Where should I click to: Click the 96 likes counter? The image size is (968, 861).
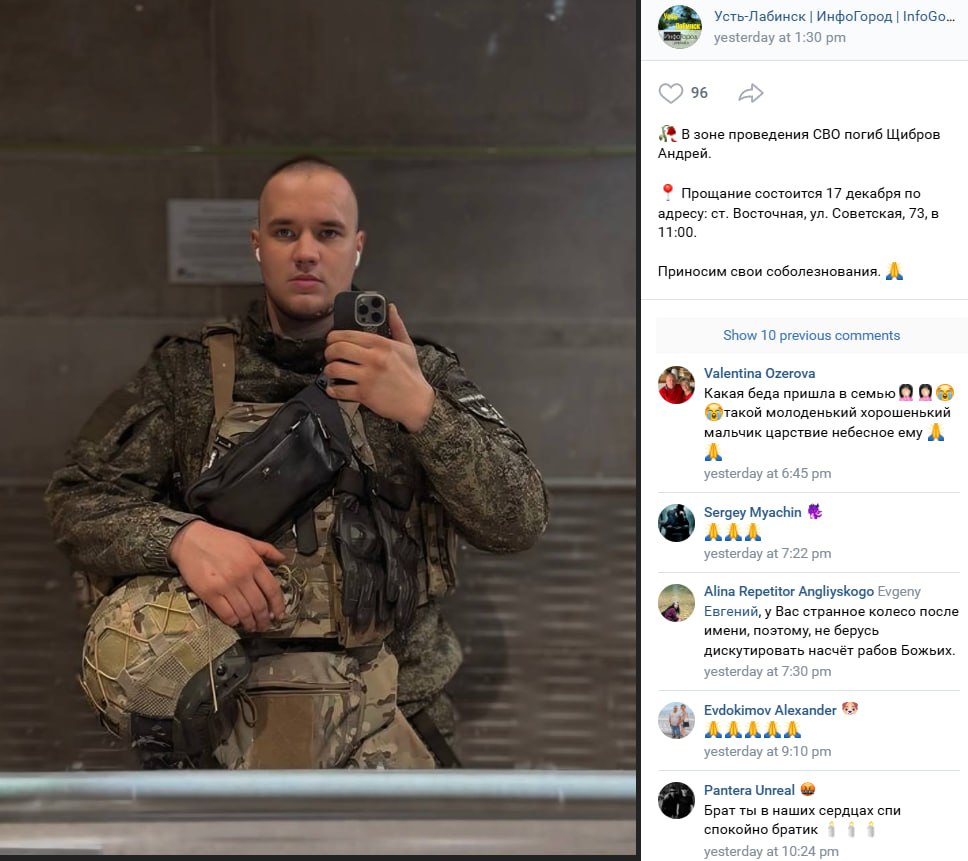point(699,93)
